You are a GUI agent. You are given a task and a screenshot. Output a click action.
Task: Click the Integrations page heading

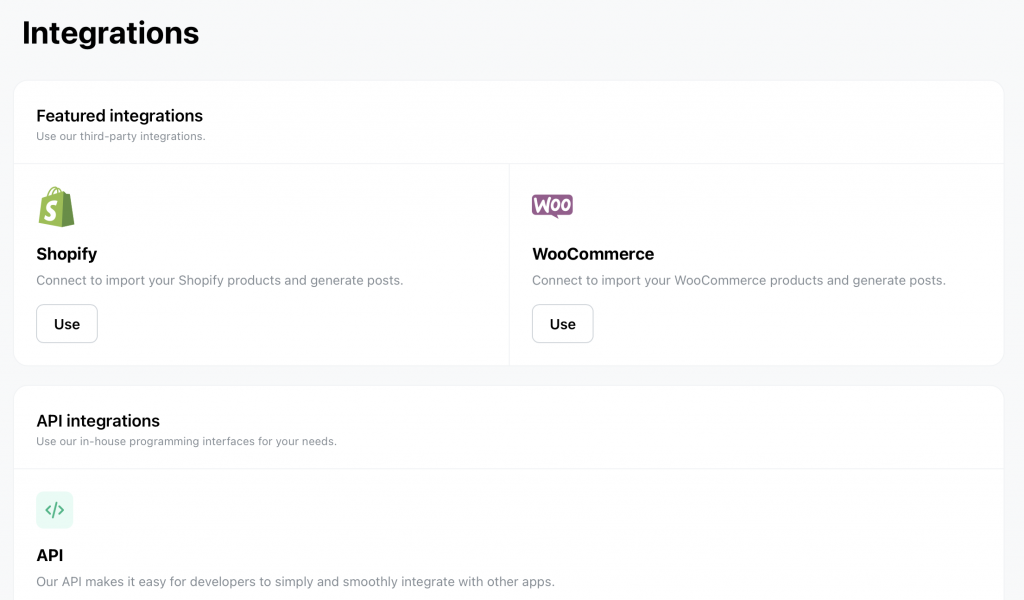click(111, 33)
